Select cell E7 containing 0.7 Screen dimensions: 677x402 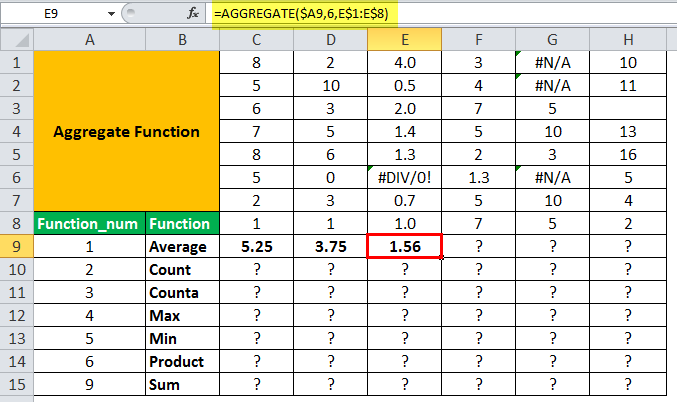point(405,200)
